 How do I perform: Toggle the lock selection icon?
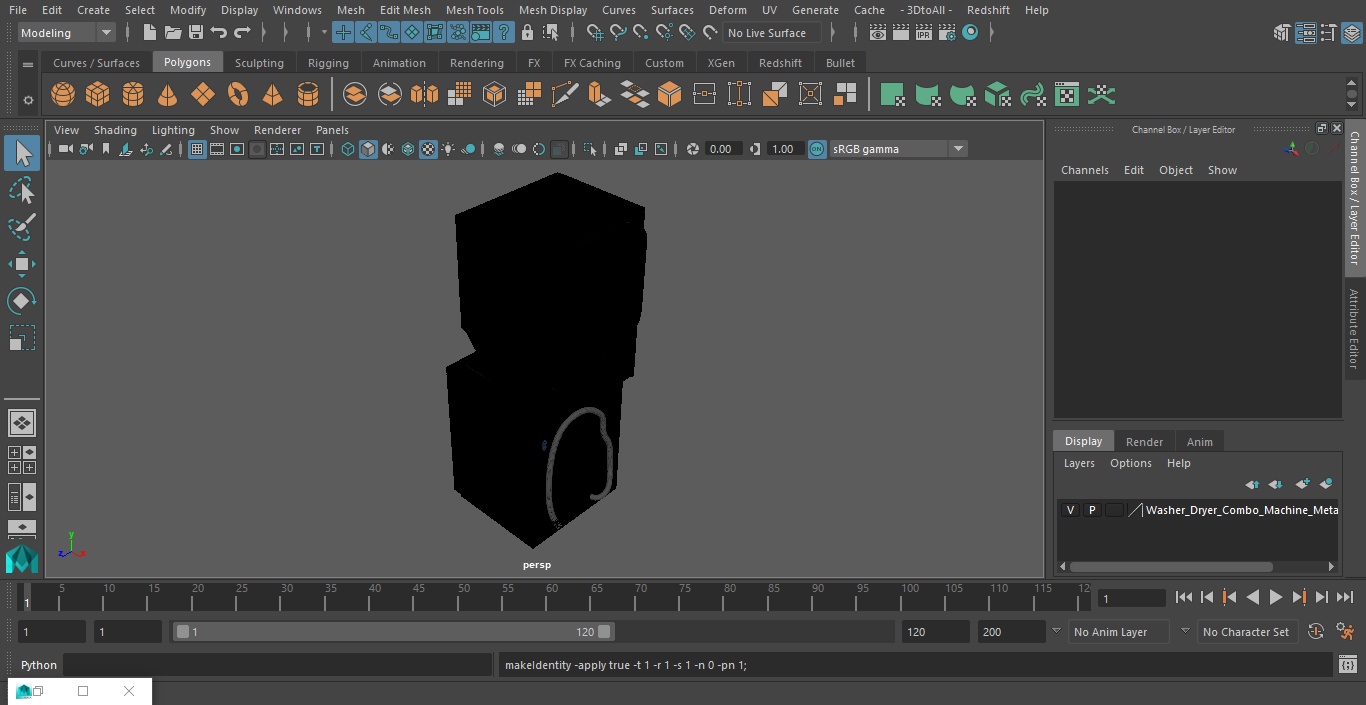[x=527, y=33]
